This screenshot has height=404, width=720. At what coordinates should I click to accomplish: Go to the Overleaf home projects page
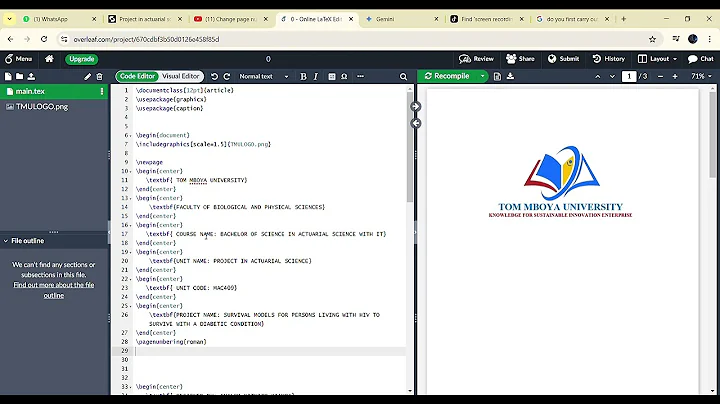pos(49,59)
